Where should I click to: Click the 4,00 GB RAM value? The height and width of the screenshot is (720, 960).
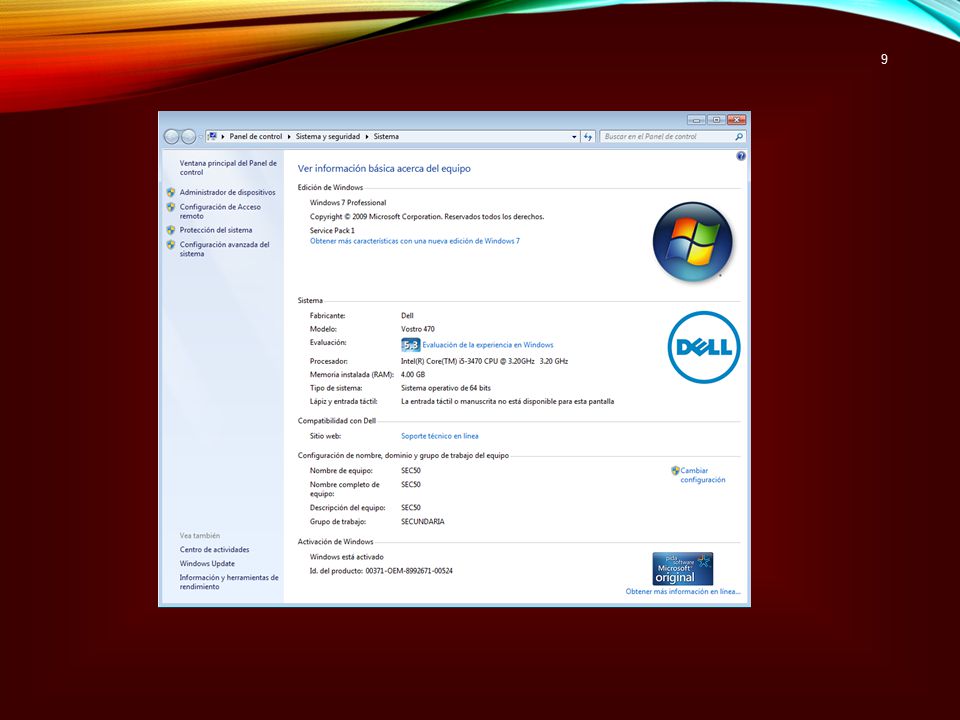pyautogui.click(x=413, y=375)
